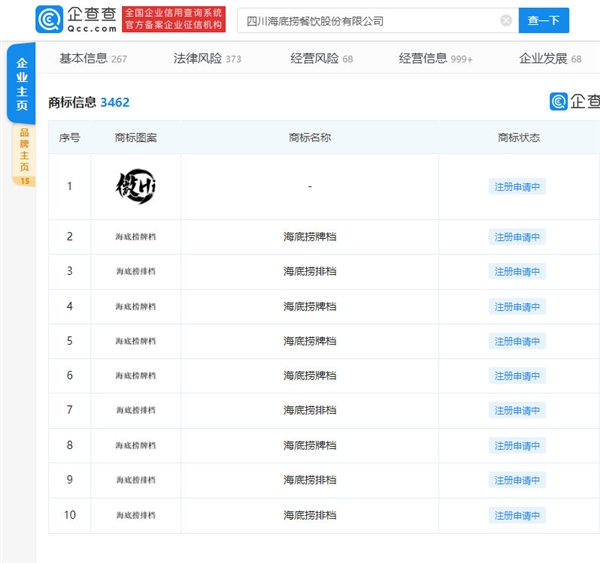The width and height of the screenshot is (600, 563).
Task: Open trademark thumbnail in row 2
Action: point(136,237)
